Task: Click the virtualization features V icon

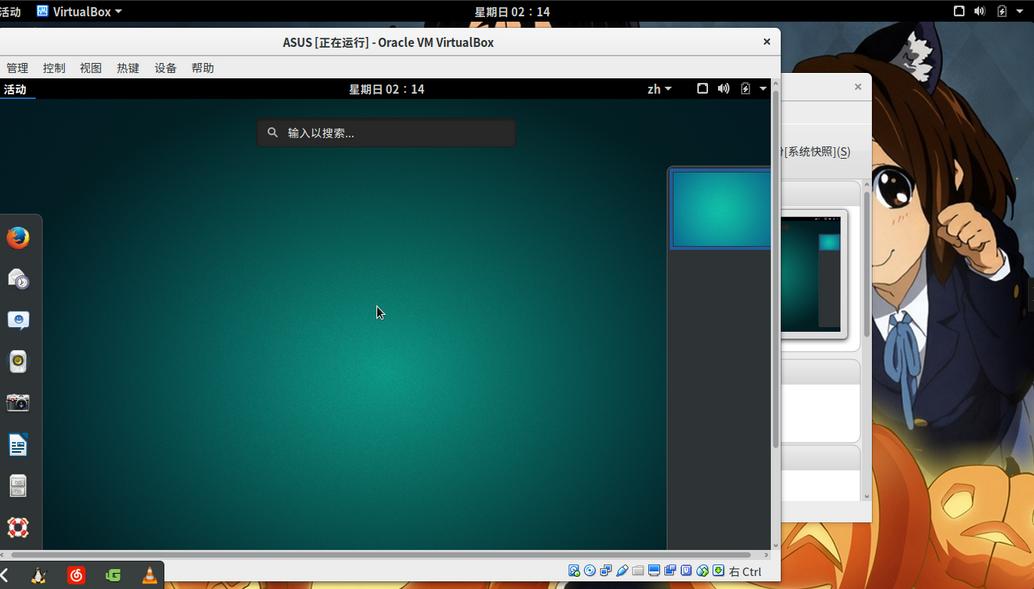Action: click(686, 571)
